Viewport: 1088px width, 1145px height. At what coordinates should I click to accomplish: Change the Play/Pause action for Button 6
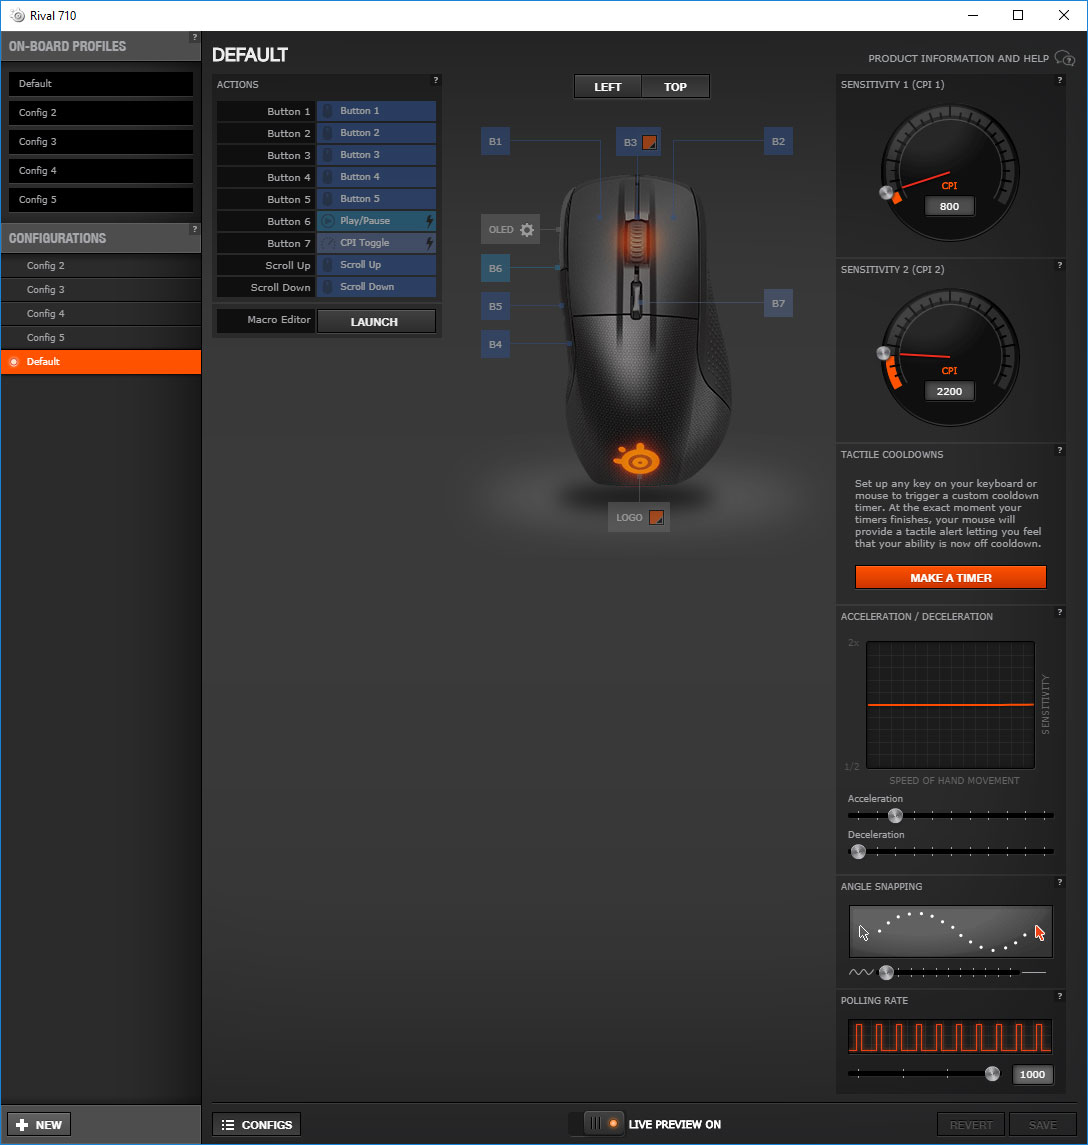pyautogui.click(x=377, y=221)
